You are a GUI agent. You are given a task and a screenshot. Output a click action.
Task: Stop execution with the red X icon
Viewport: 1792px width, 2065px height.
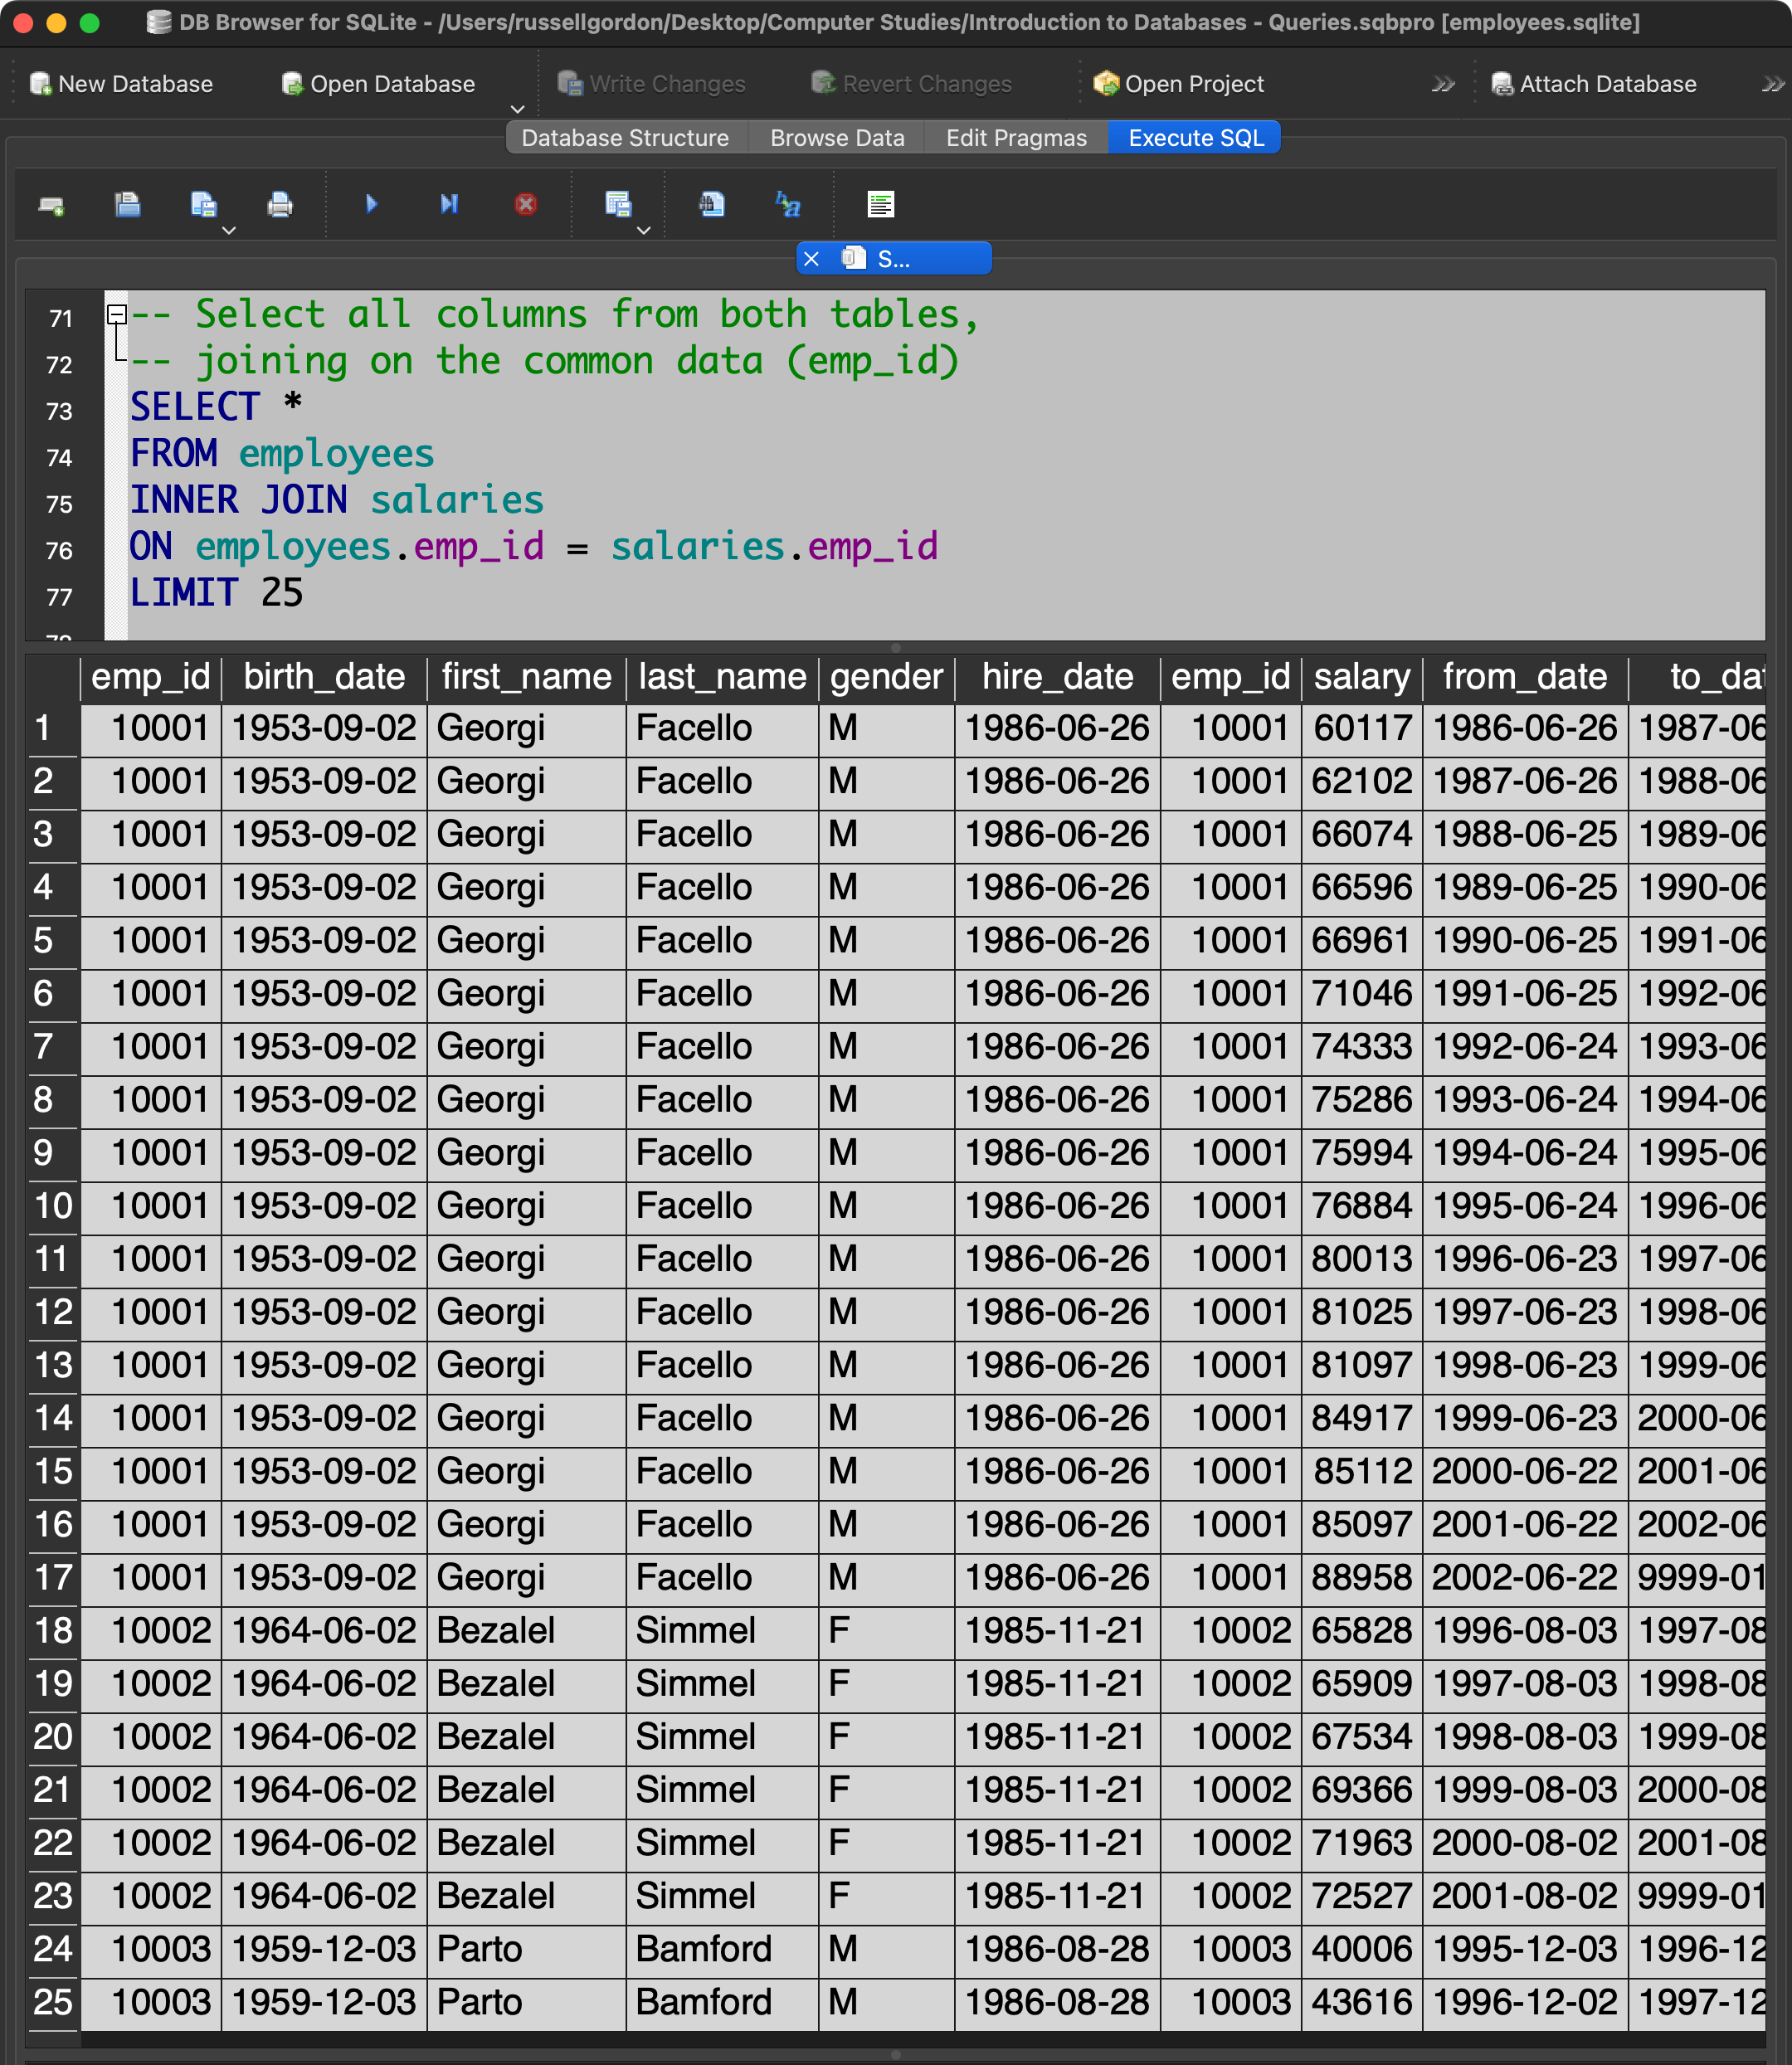point(525,205)
